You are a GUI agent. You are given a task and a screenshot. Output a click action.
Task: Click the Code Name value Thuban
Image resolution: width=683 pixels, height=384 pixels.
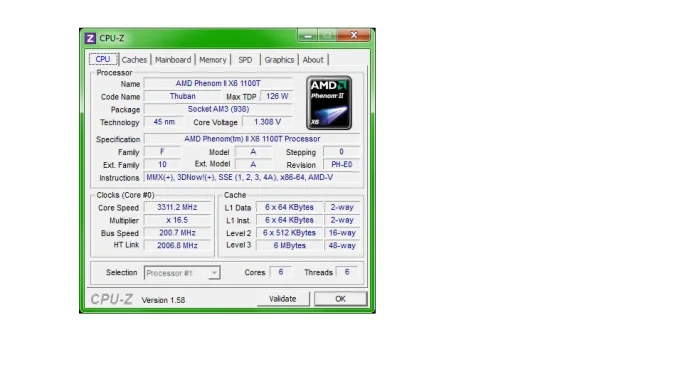point(183,96)
